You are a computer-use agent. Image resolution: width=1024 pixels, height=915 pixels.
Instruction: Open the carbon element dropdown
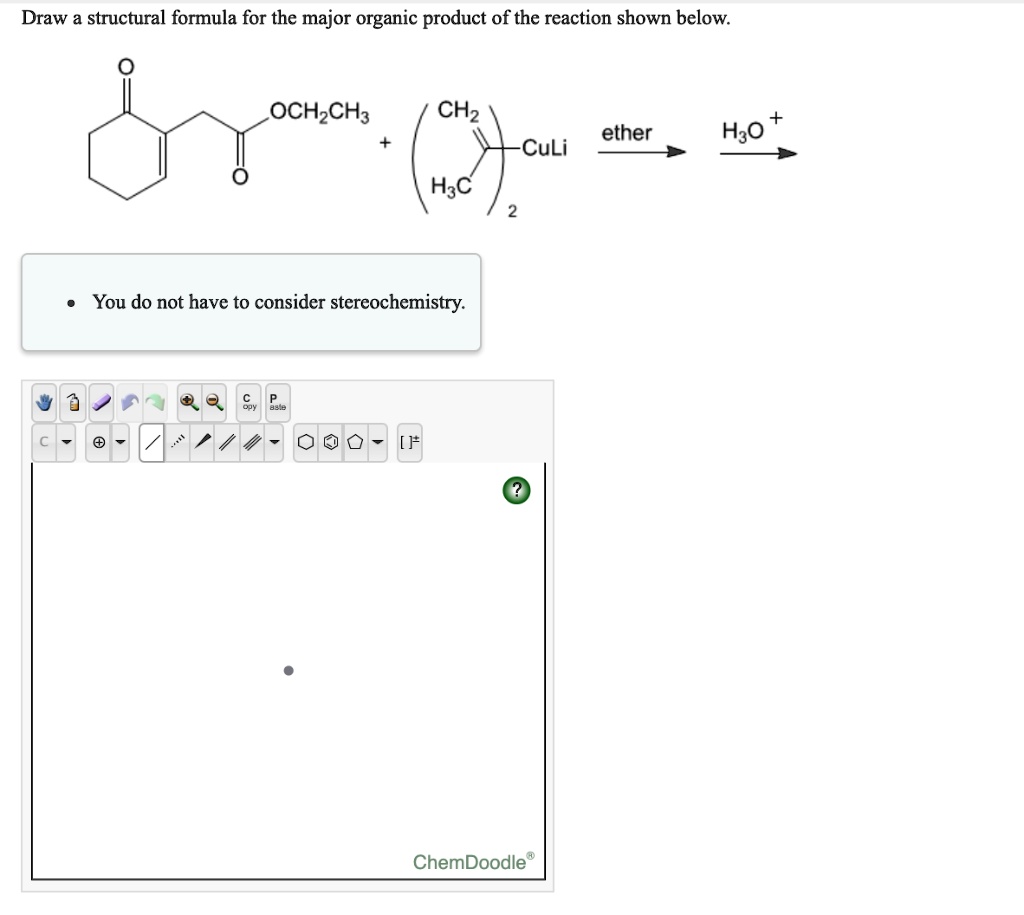65,442
